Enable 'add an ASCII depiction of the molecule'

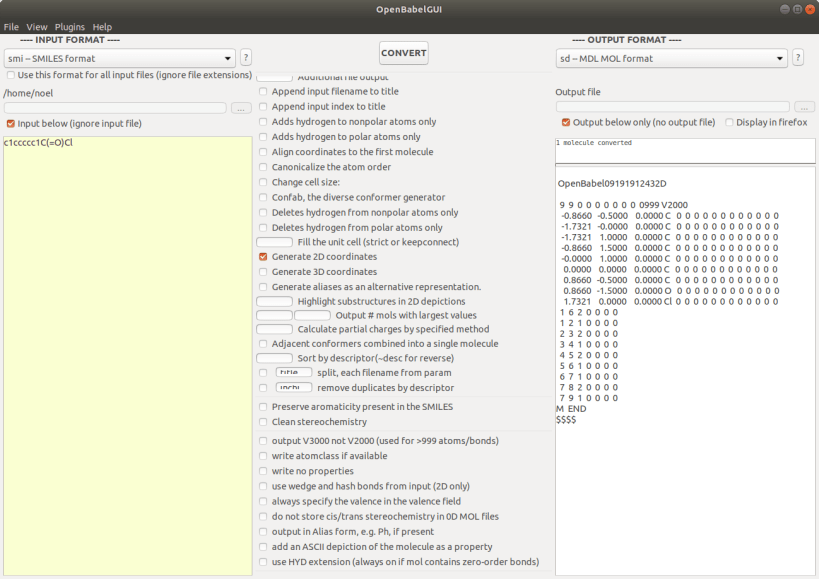[263, 547]
